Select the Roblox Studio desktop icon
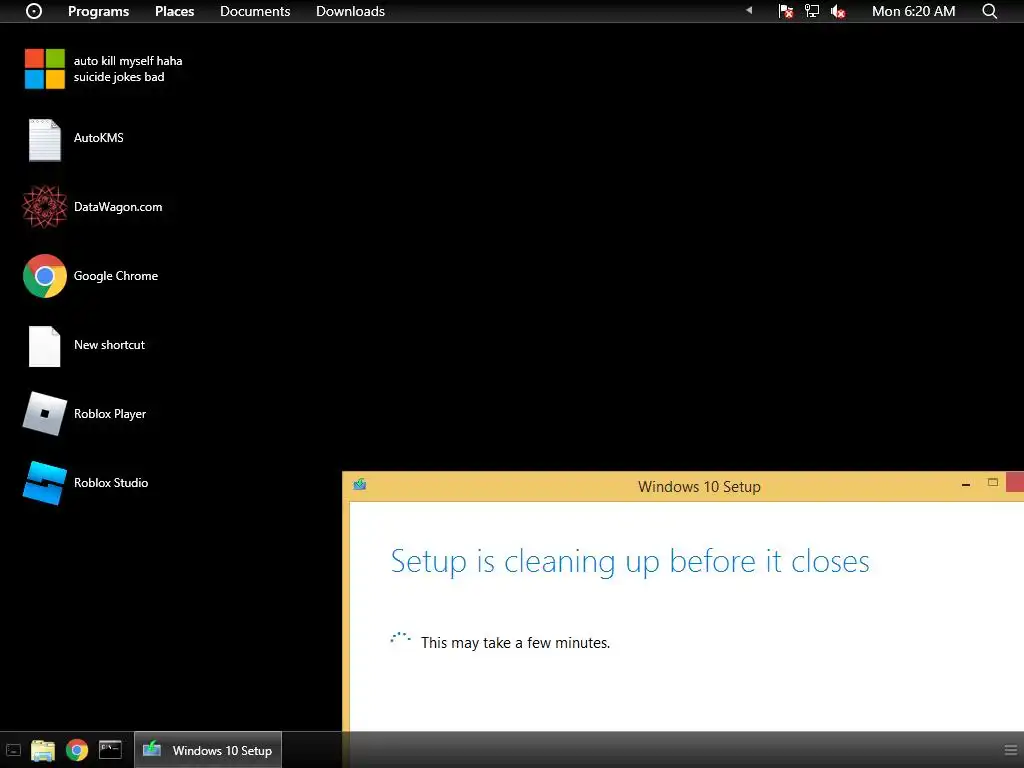The image size is (1024, 768). point(44,483)
